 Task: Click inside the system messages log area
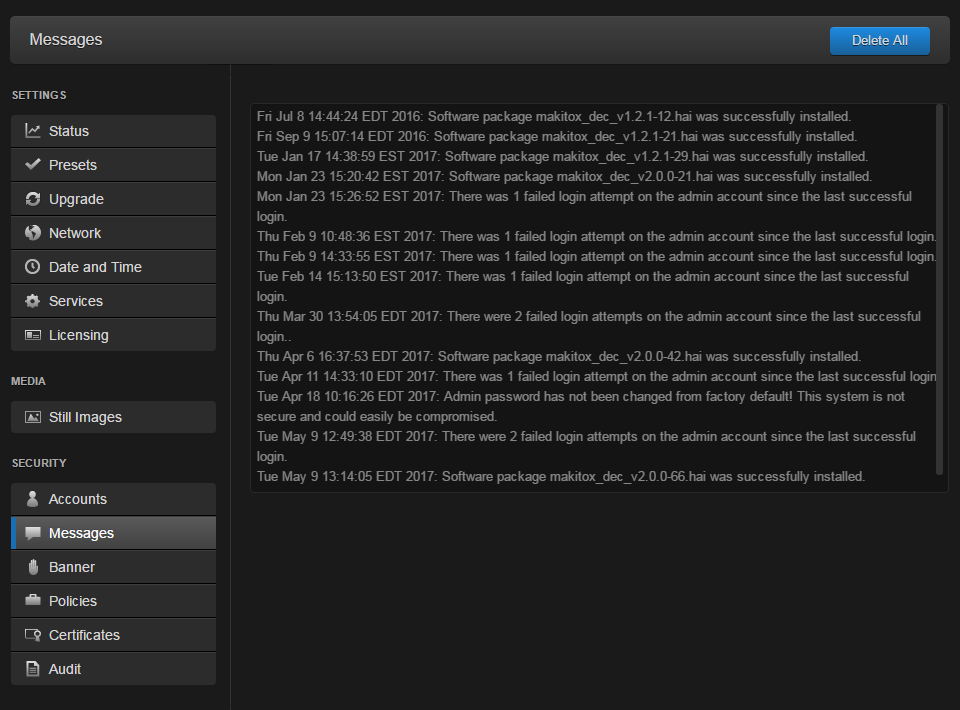(595, 295)
